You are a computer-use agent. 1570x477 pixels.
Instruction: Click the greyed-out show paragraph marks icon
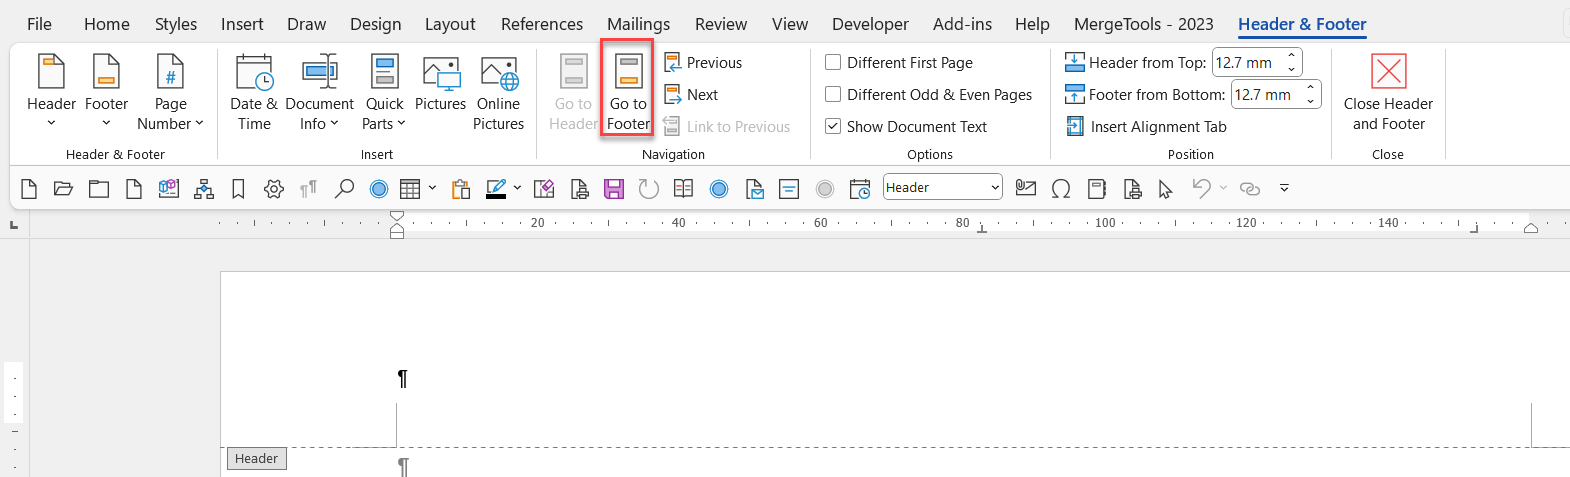308,188
